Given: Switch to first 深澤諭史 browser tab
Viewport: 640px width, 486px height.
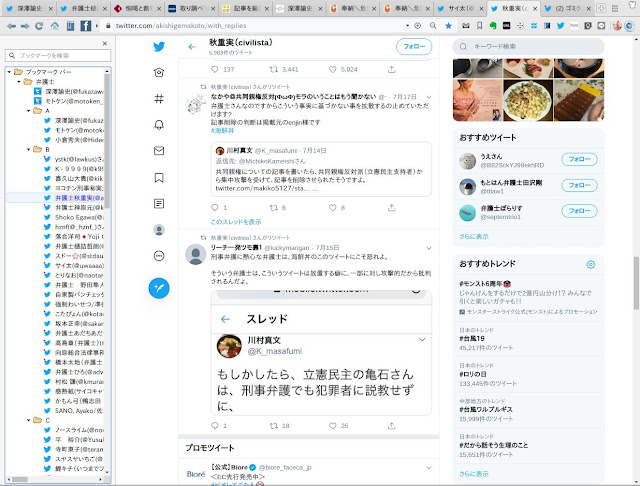Looking at the screenshot, I should (x=31, y=8).
